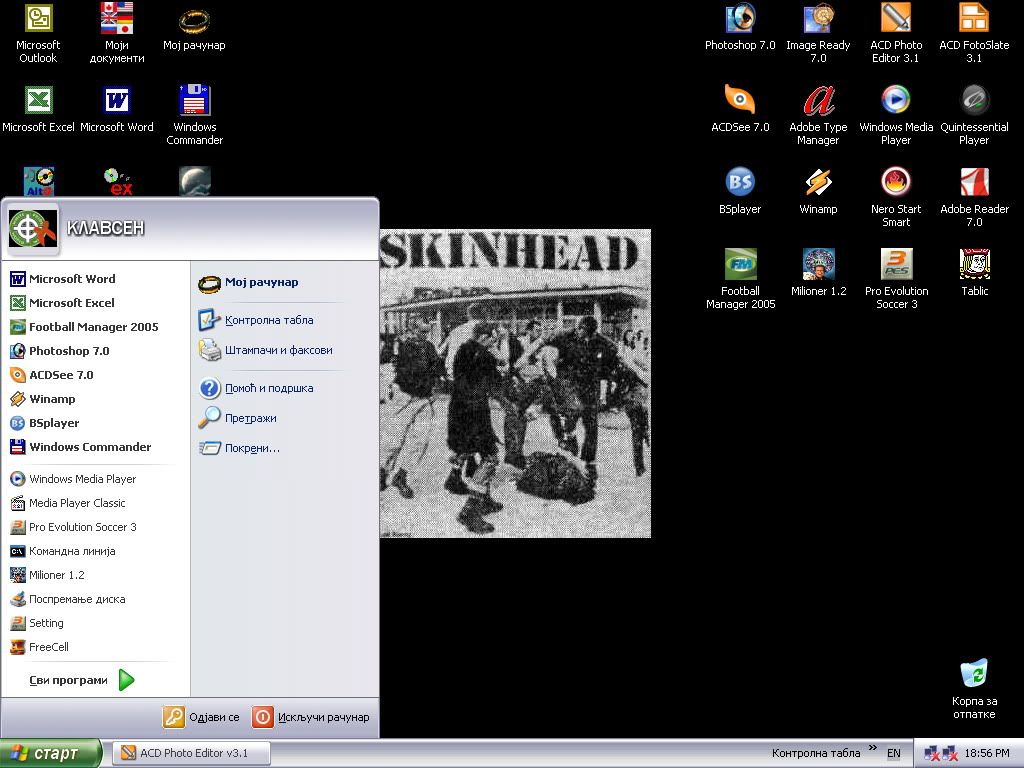Open Поспремање диска from Start menu

tap(95, 600)
